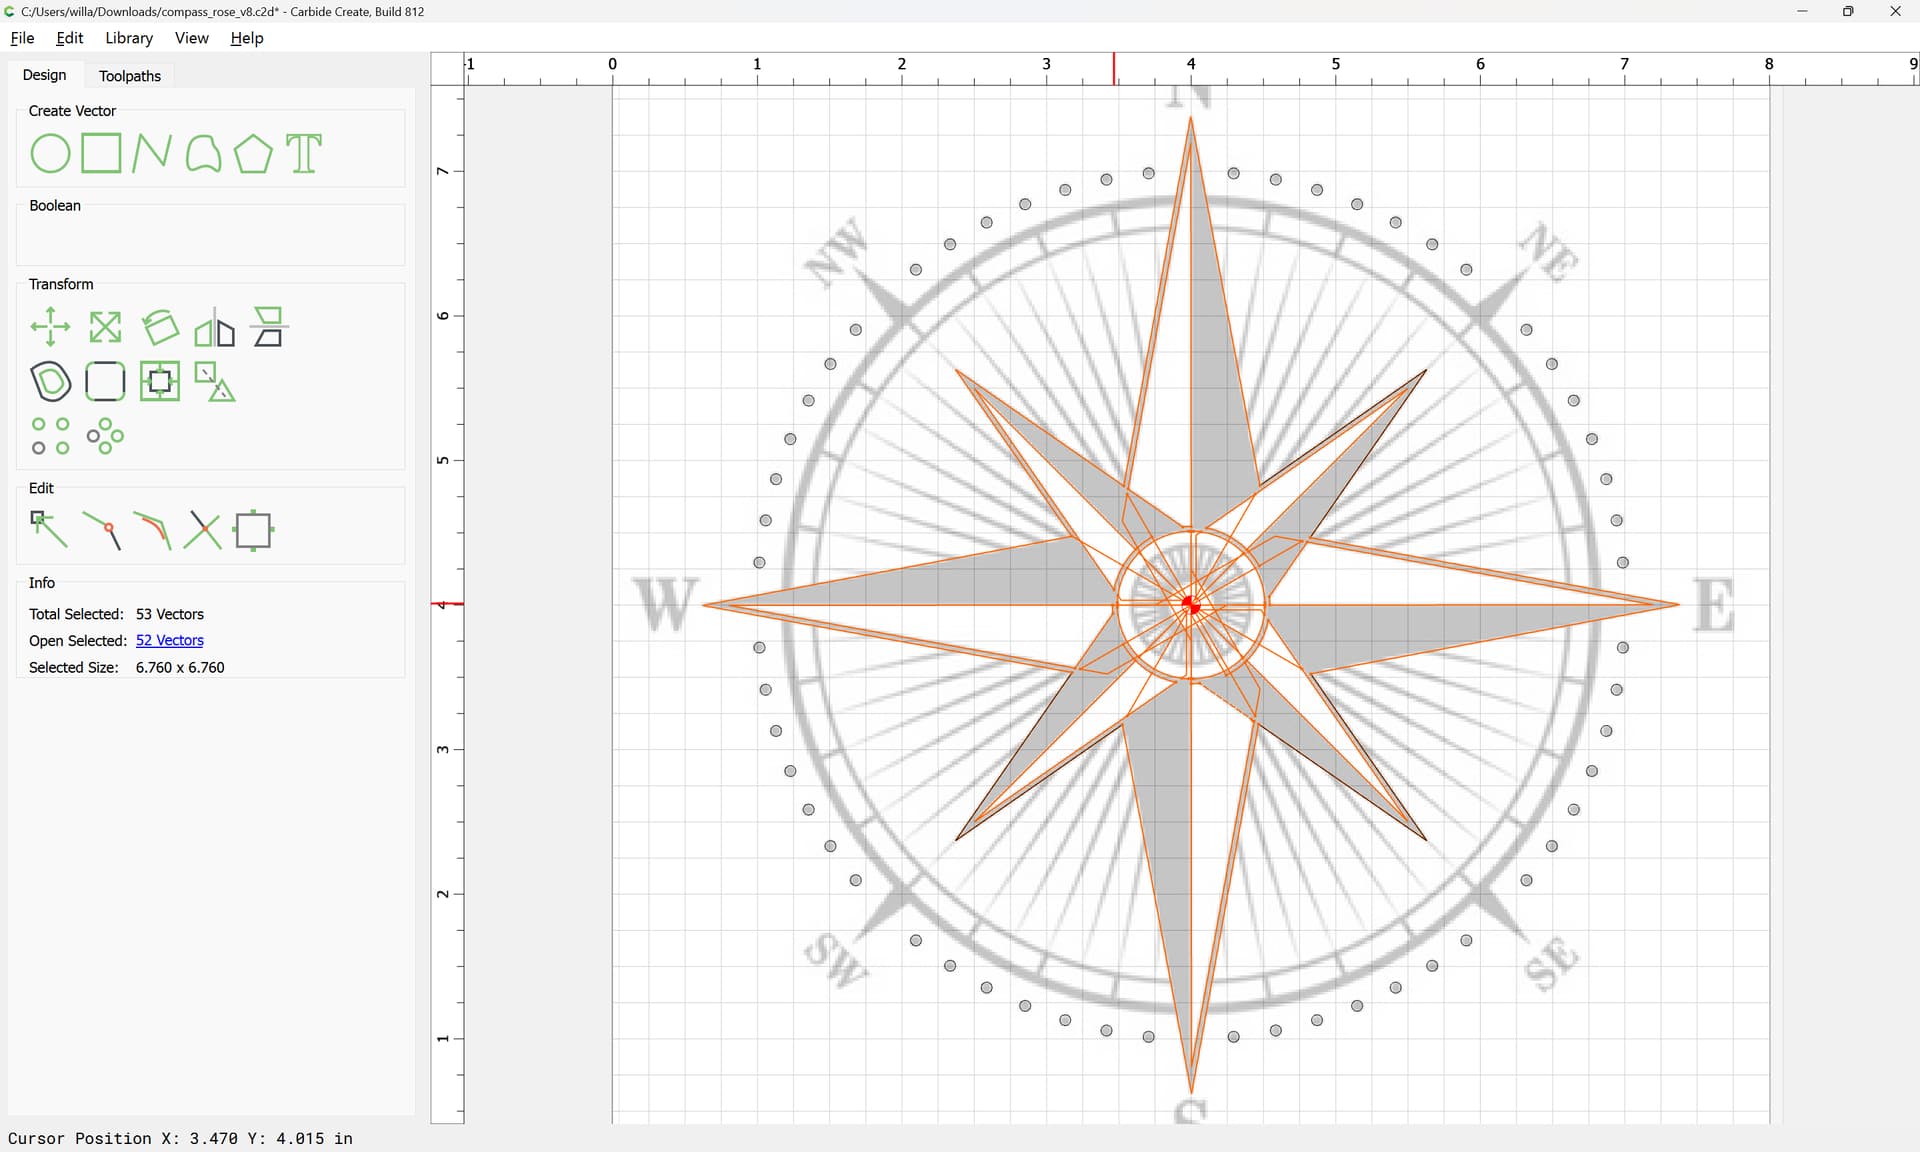Click the Move transform icon
Image resolution: width=1920 pixels, height=1152 pixels.
click(50, 327)
